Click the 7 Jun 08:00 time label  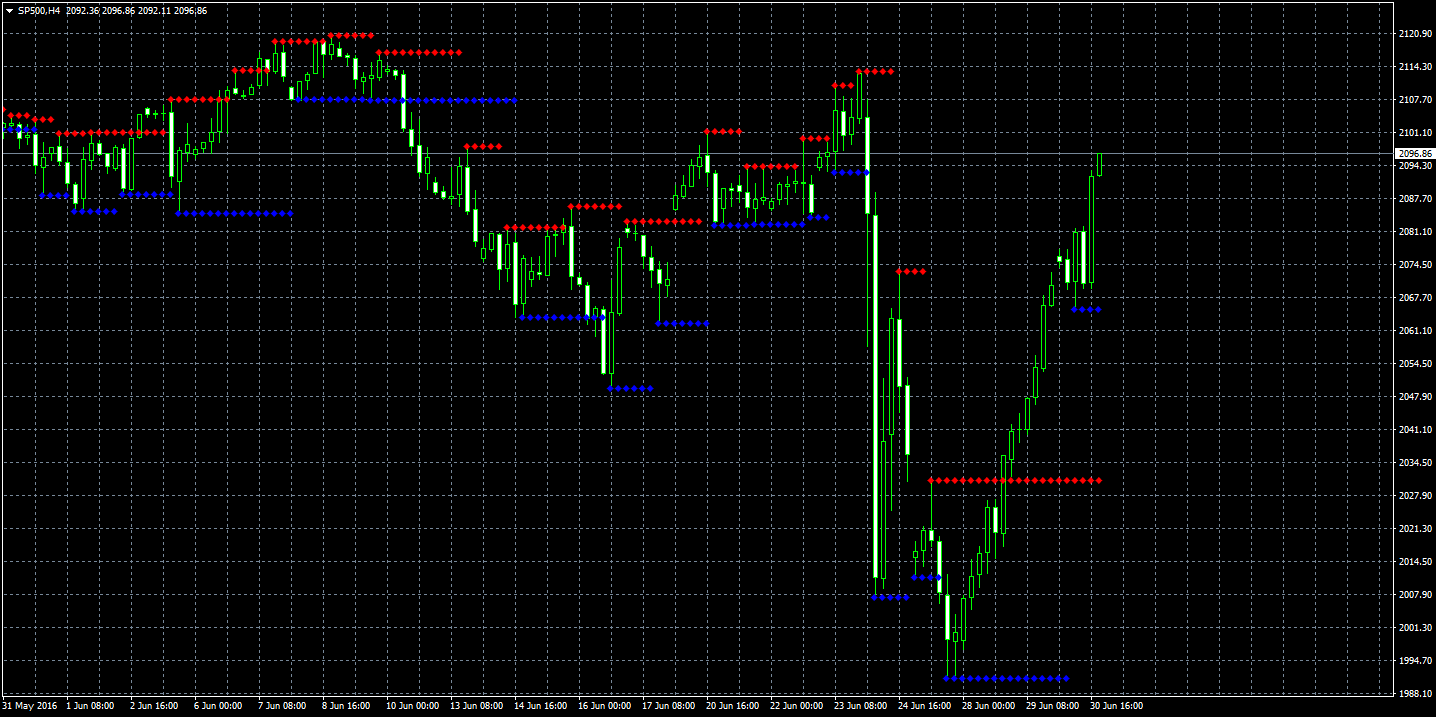[x=282, y=706]
